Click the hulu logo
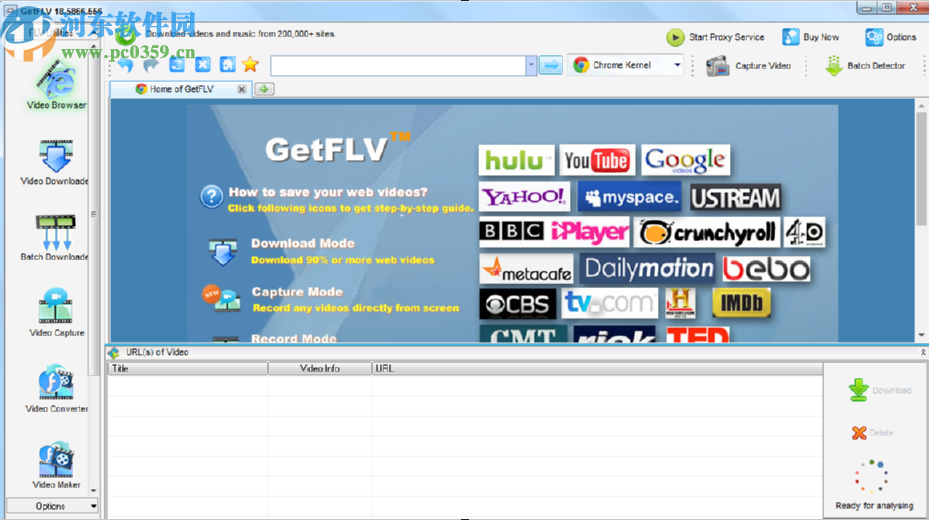This screenshot has height=520, width=929. pyautogui.click(x=517, y=160)
